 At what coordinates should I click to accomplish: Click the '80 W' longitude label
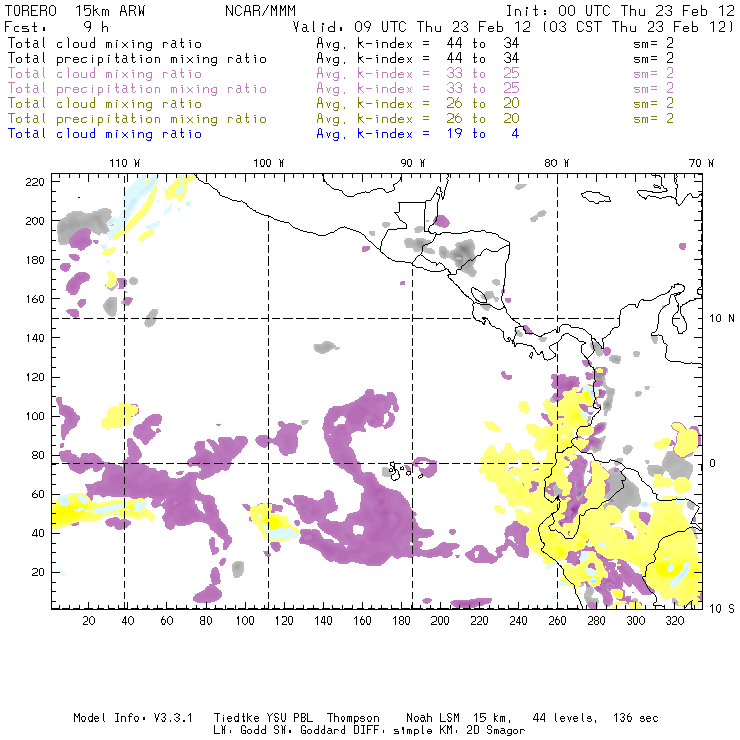pos(557,163)
